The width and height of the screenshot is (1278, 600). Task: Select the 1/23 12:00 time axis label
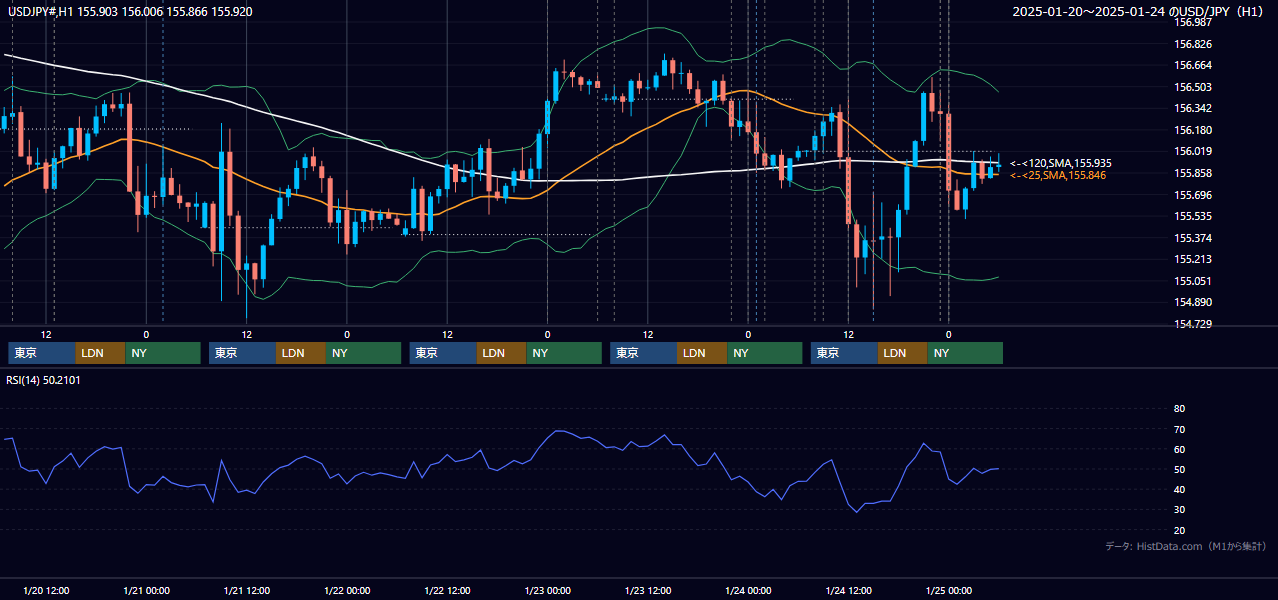(648, 591)
